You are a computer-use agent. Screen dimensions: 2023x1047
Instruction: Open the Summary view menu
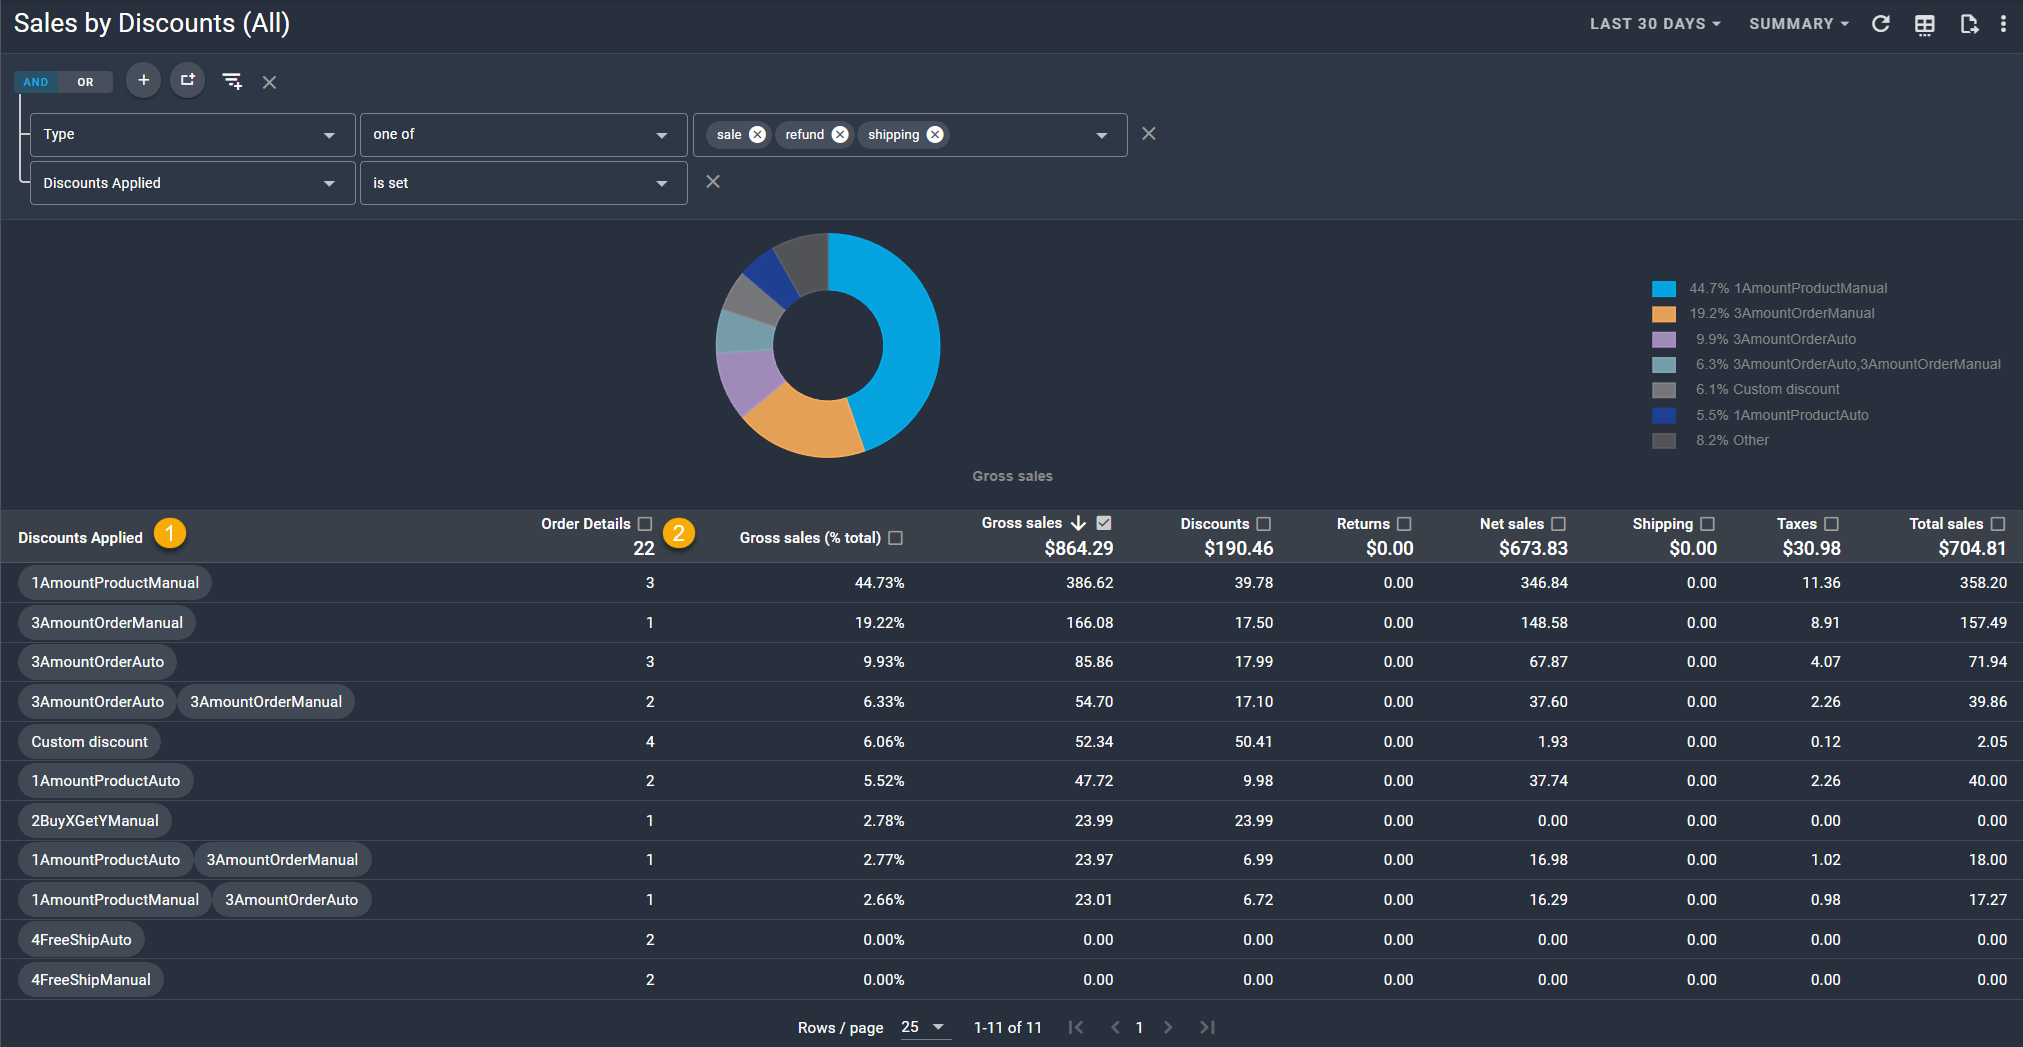(1798, 24)
